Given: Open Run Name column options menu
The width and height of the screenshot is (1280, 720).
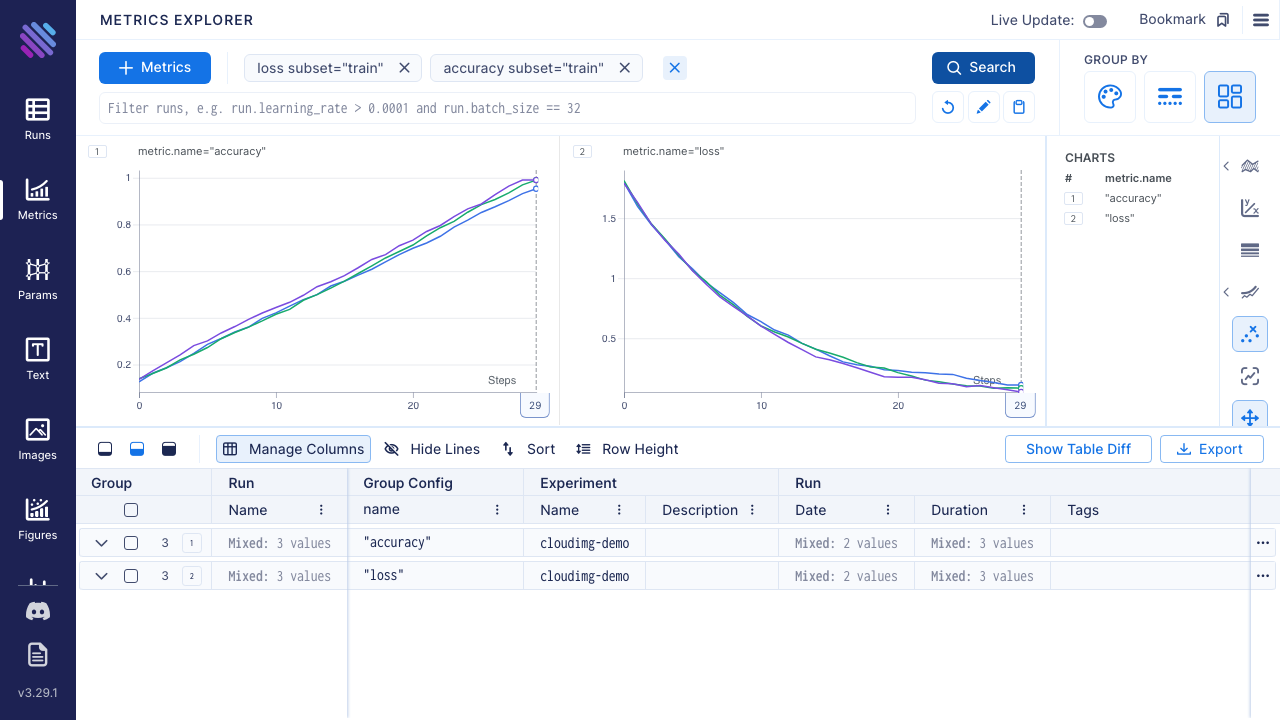Looking at the screenshot, I should 321,510.
